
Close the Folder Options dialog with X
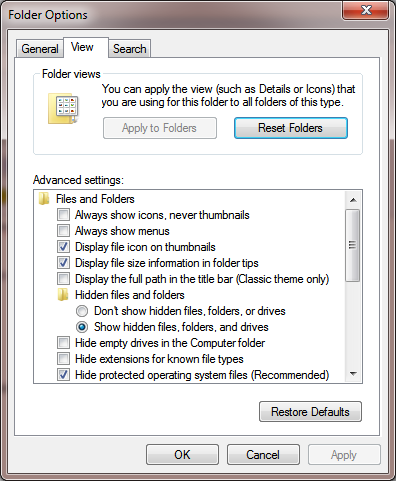point(366,10)
